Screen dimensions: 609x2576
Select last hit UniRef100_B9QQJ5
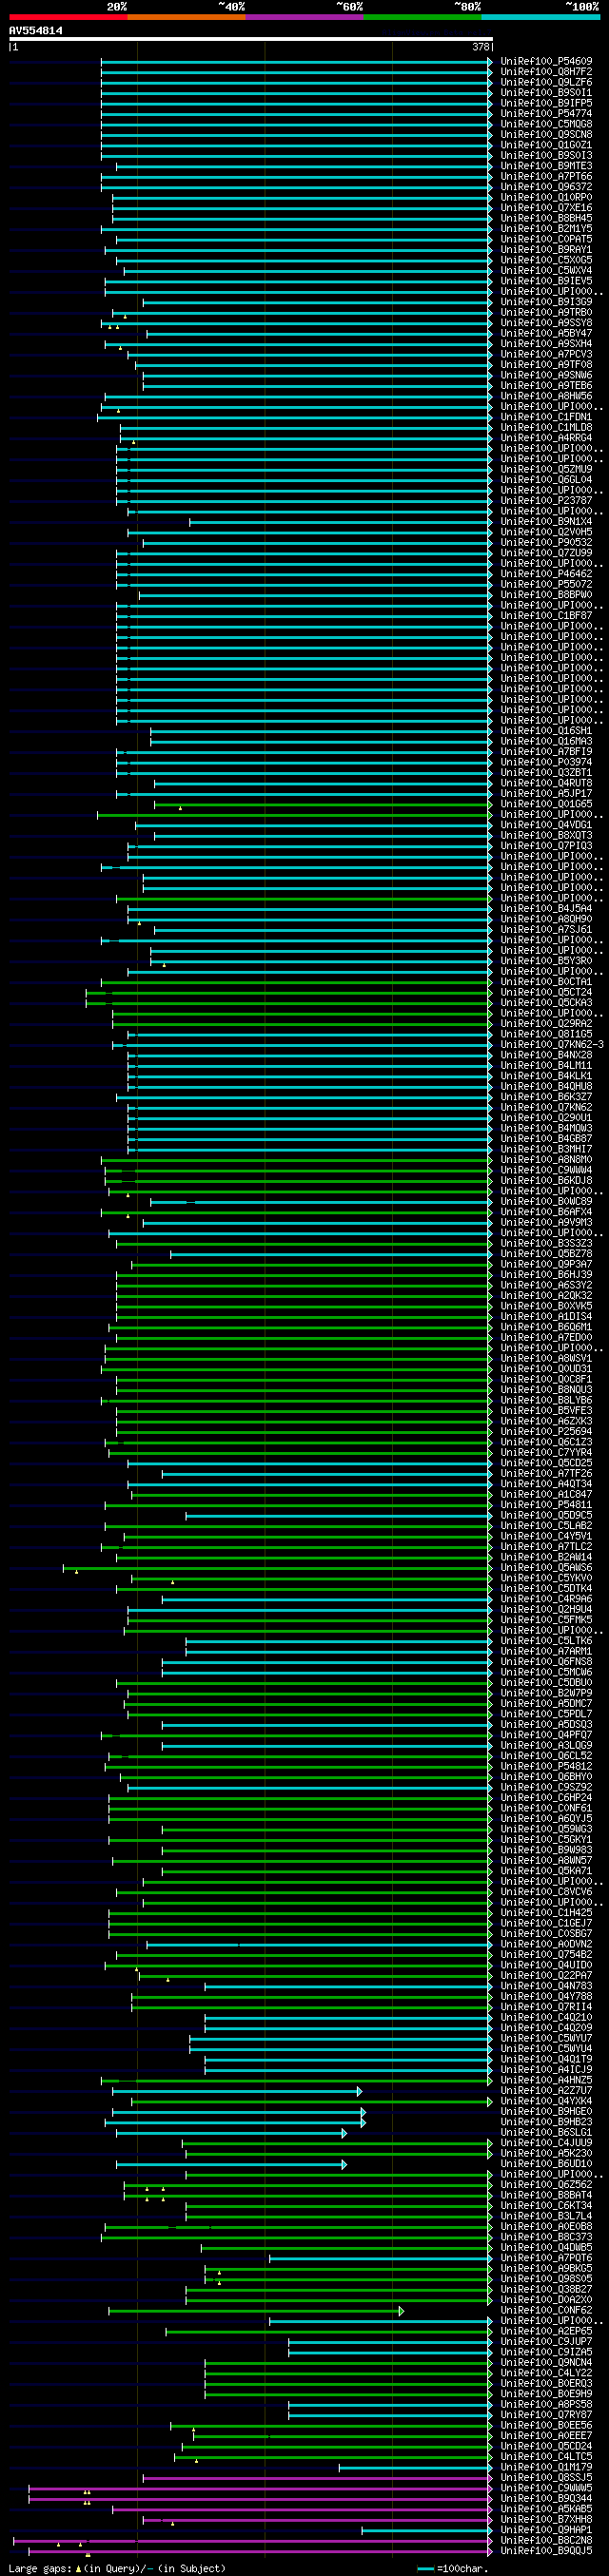[x=546, y=2550]
